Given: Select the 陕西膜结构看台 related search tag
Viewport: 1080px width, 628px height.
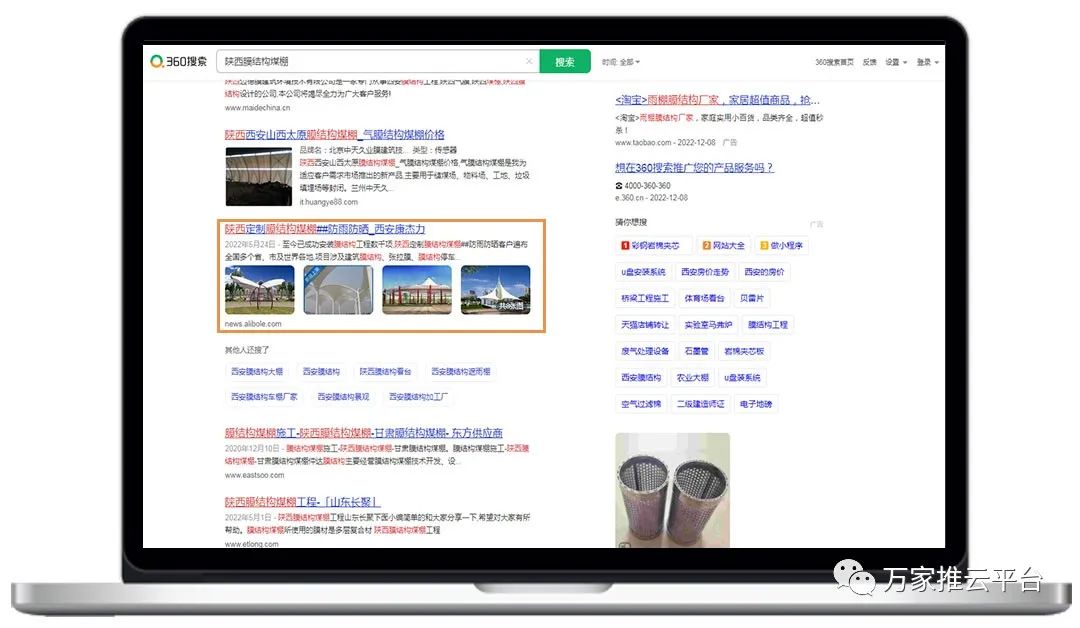Looking at the screenshot, I should pos(385,371).
